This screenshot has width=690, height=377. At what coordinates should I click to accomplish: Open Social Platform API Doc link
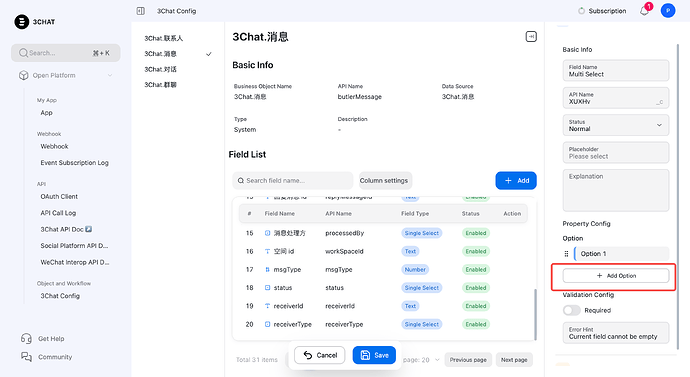pos(74,246)
